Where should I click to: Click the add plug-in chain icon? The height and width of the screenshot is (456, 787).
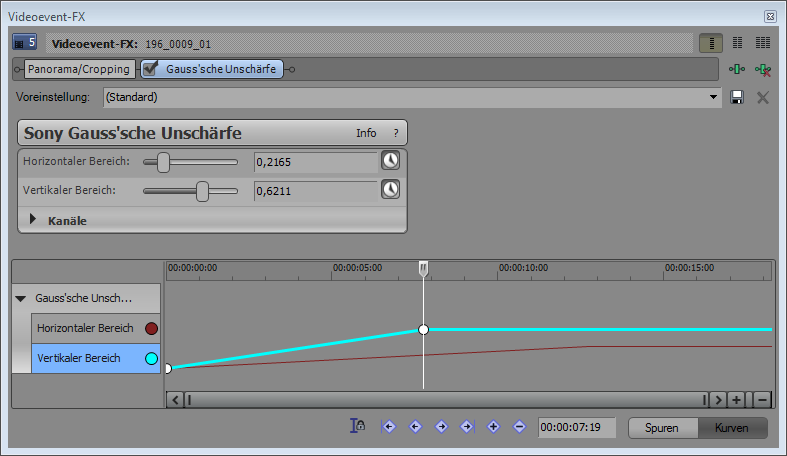[x=738, y=70]
